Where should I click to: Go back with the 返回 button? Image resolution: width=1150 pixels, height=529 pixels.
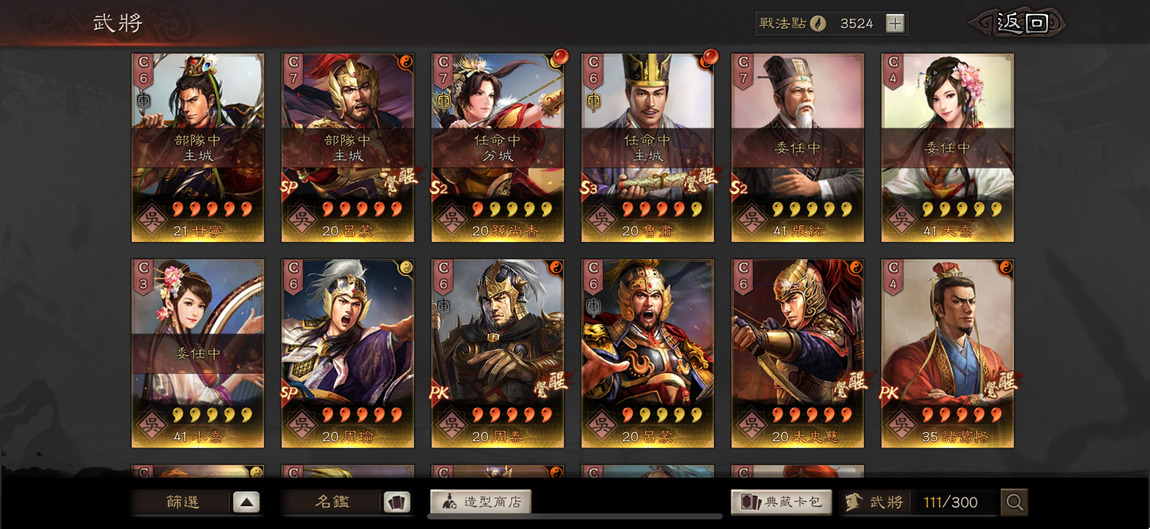point(1020,23)
